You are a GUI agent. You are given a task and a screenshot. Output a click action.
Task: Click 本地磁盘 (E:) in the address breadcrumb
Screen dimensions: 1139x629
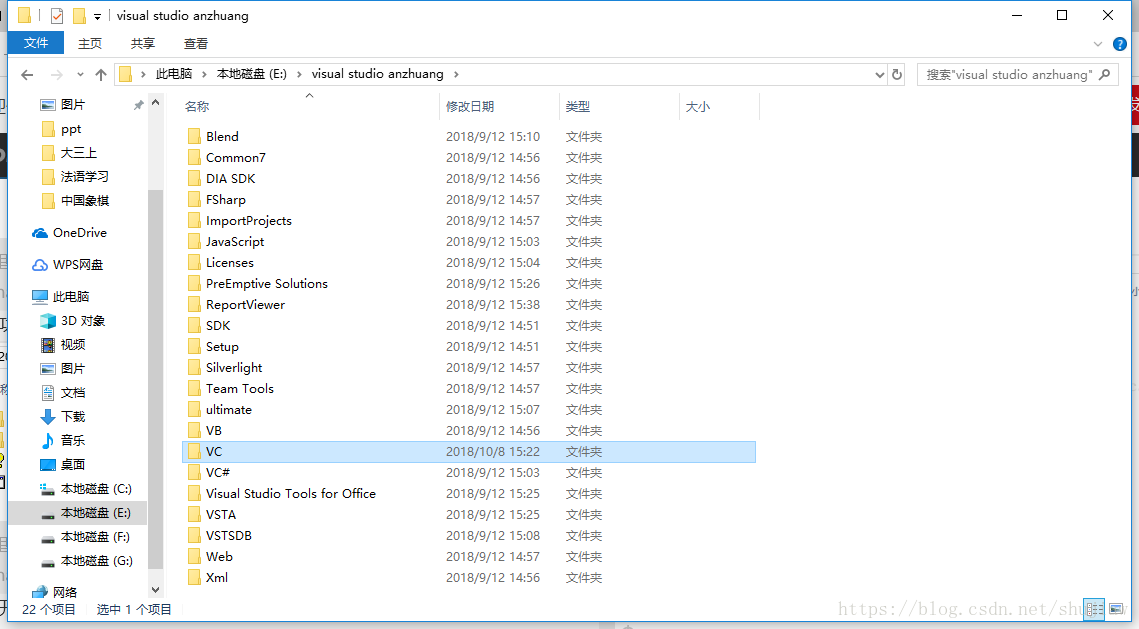(255, 74)
